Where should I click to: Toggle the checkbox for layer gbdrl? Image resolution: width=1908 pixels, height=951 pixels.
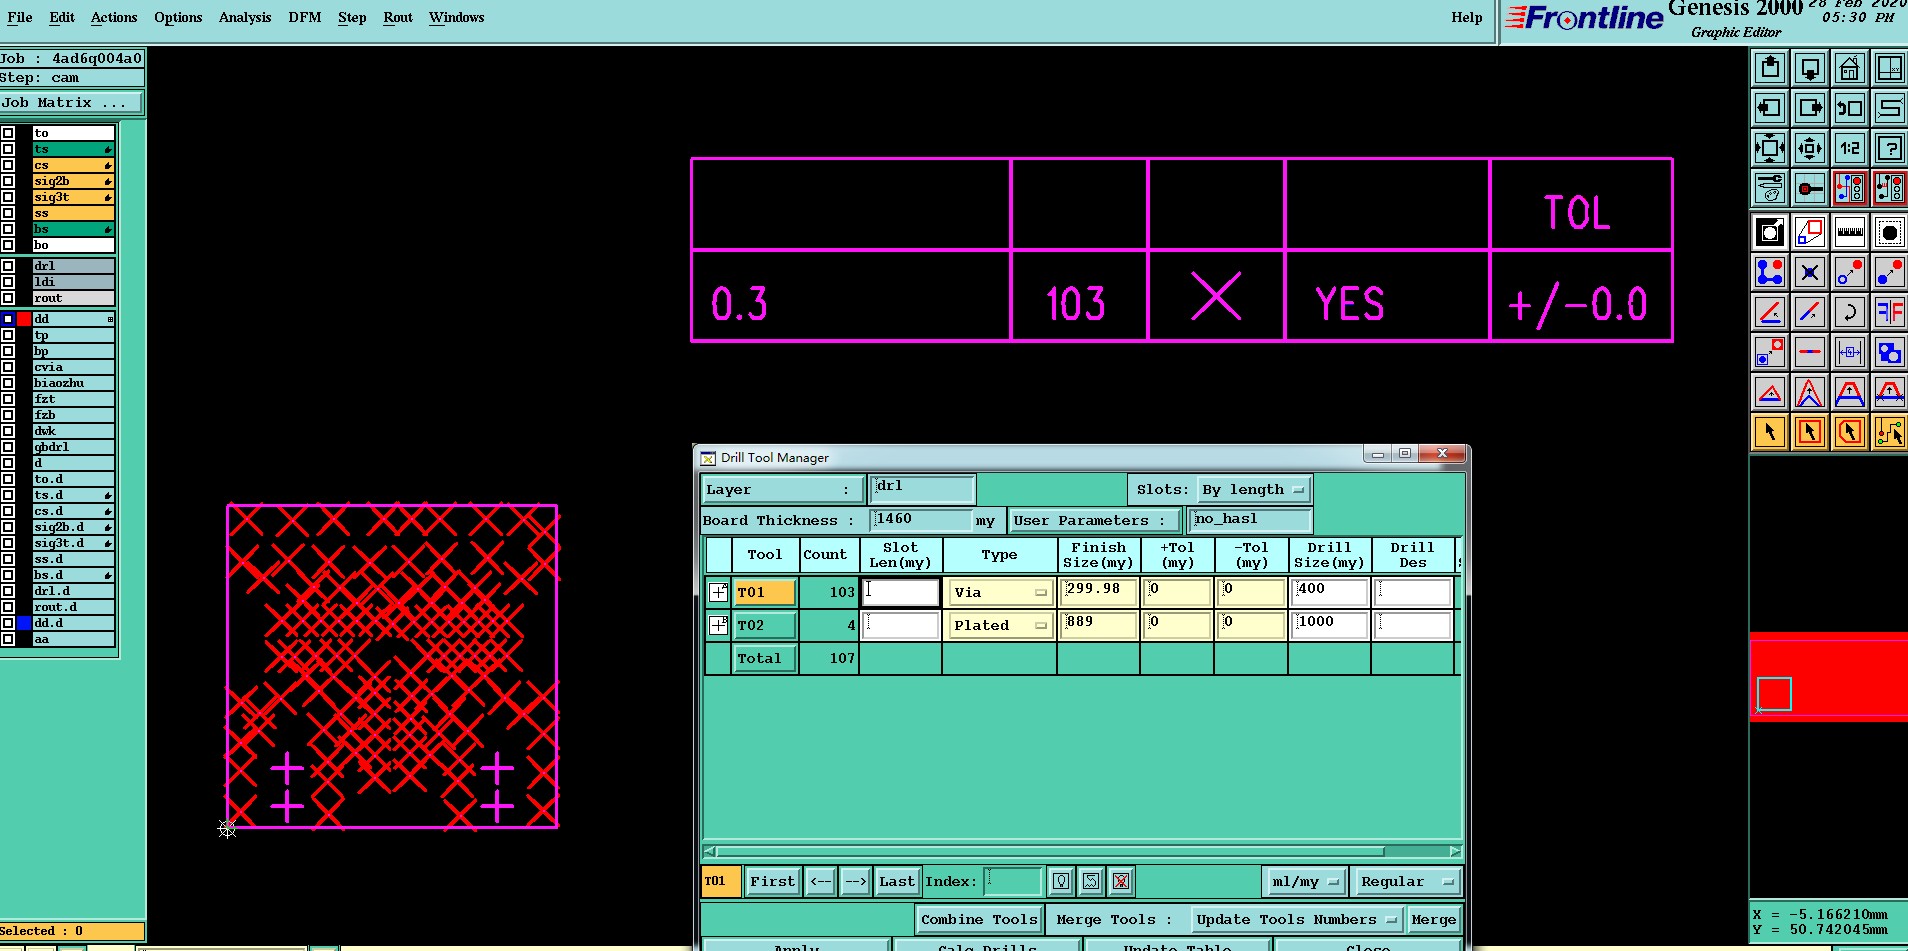[8, 447]
